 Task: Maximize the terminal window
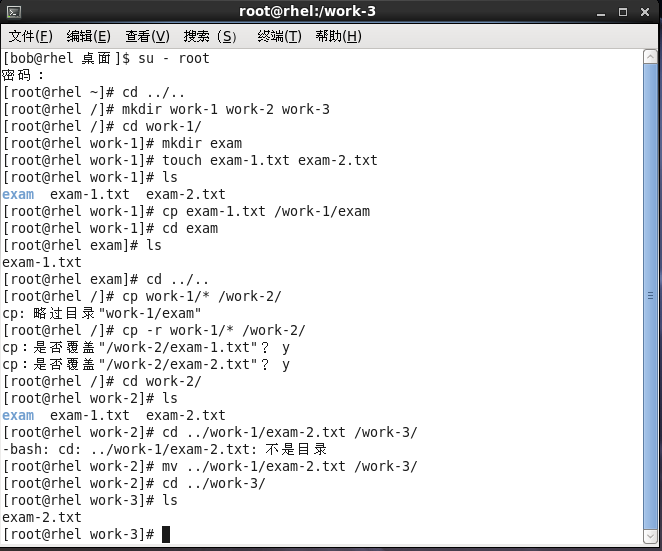(x=623, y=12)
